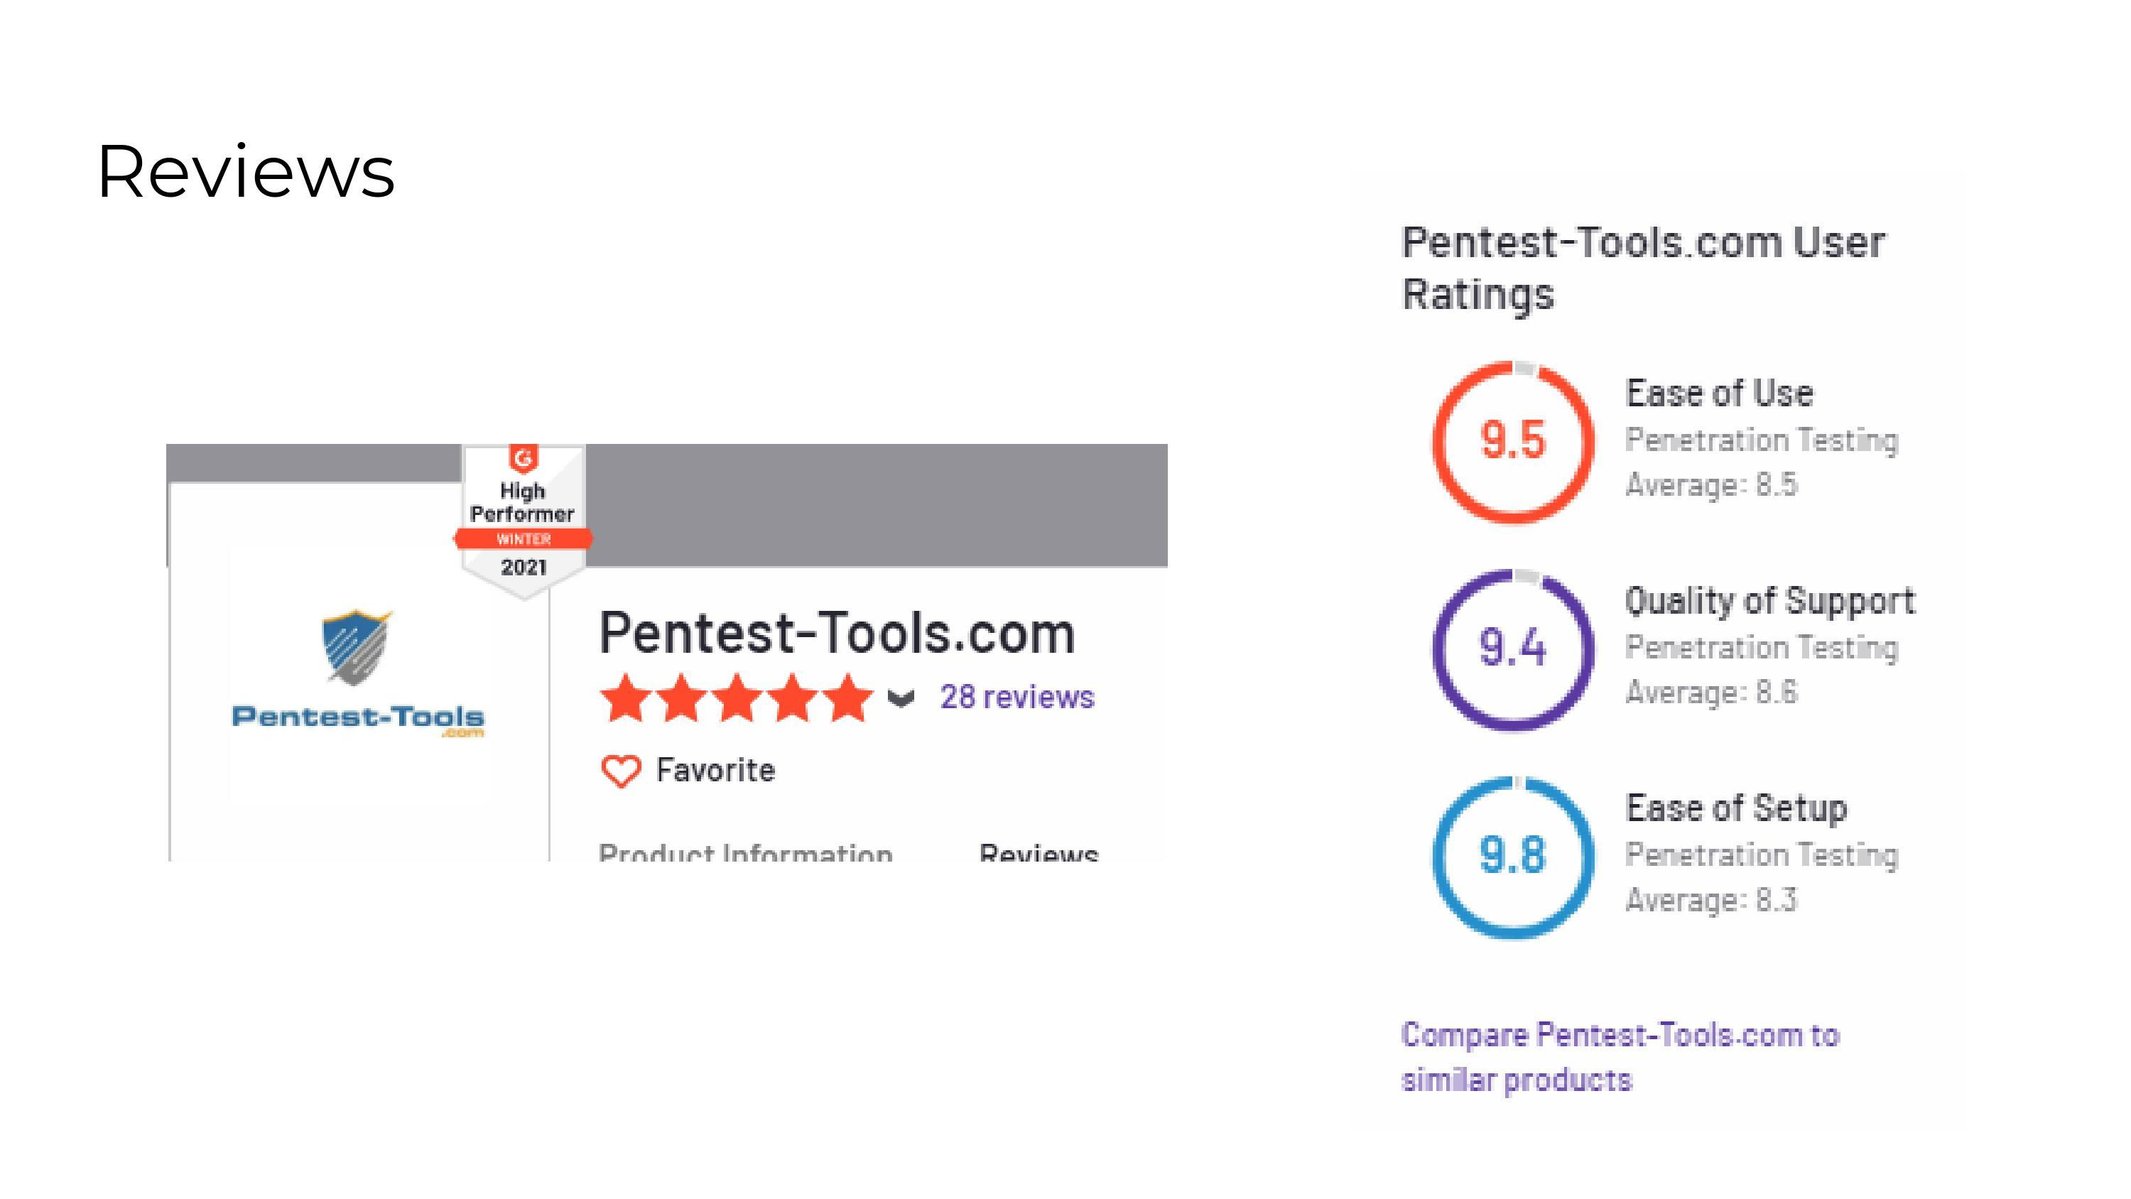2131x1199 pixels.
Task: Click the Pentest-Tools wordmark under the shield
Action: [x=358, y=719]
